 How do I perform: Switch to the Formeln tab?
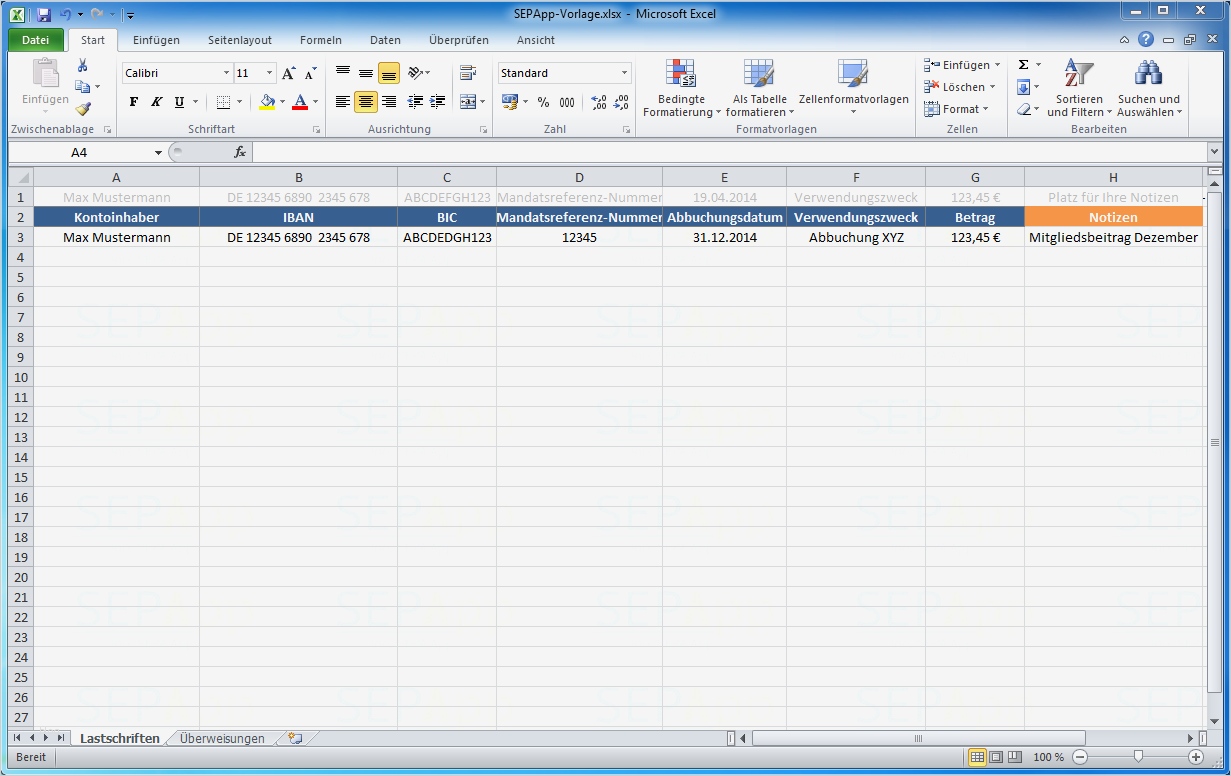pos(321,40)
